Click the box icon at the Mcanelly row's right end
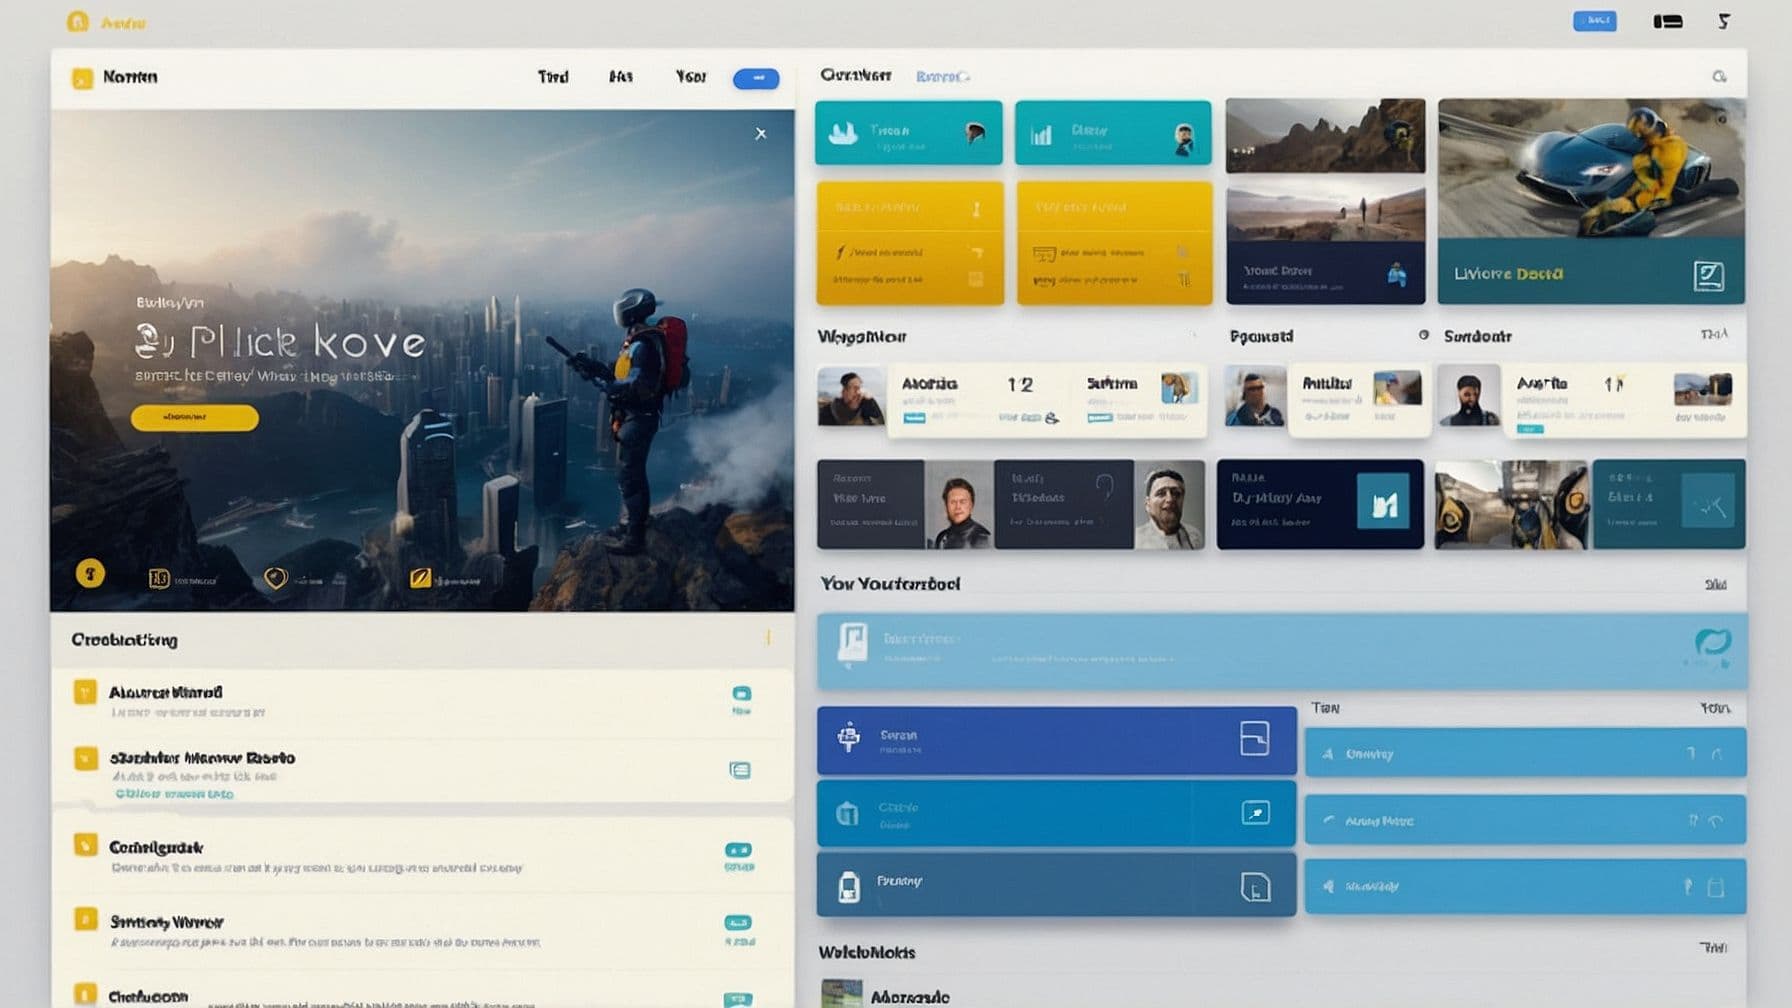 (1715, 887)
